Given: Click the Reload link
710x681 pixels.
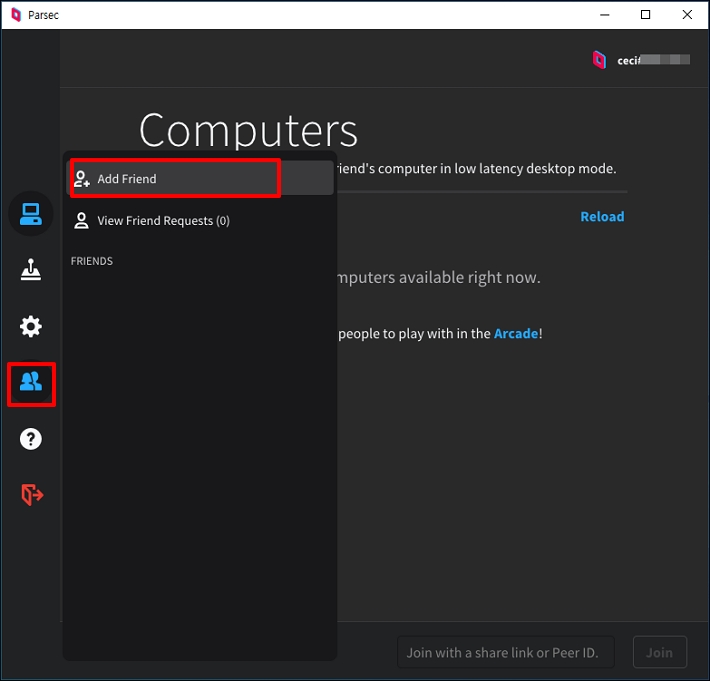Looking at the screenshot, I should (x=602, y=216).
